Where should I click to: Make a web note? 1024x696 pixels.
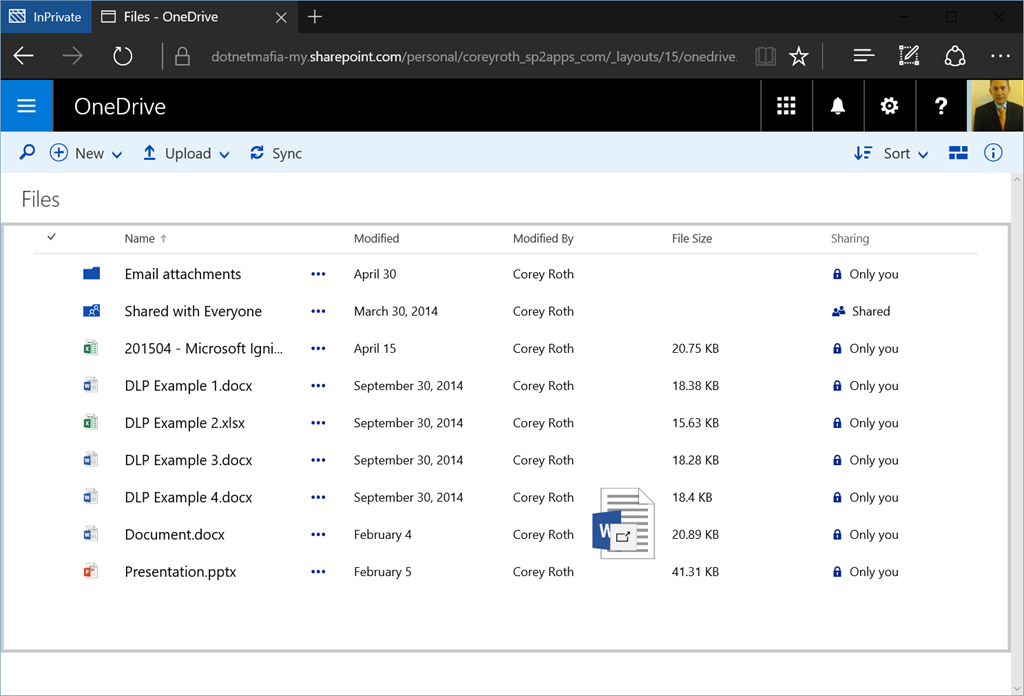tap(909, 56)
